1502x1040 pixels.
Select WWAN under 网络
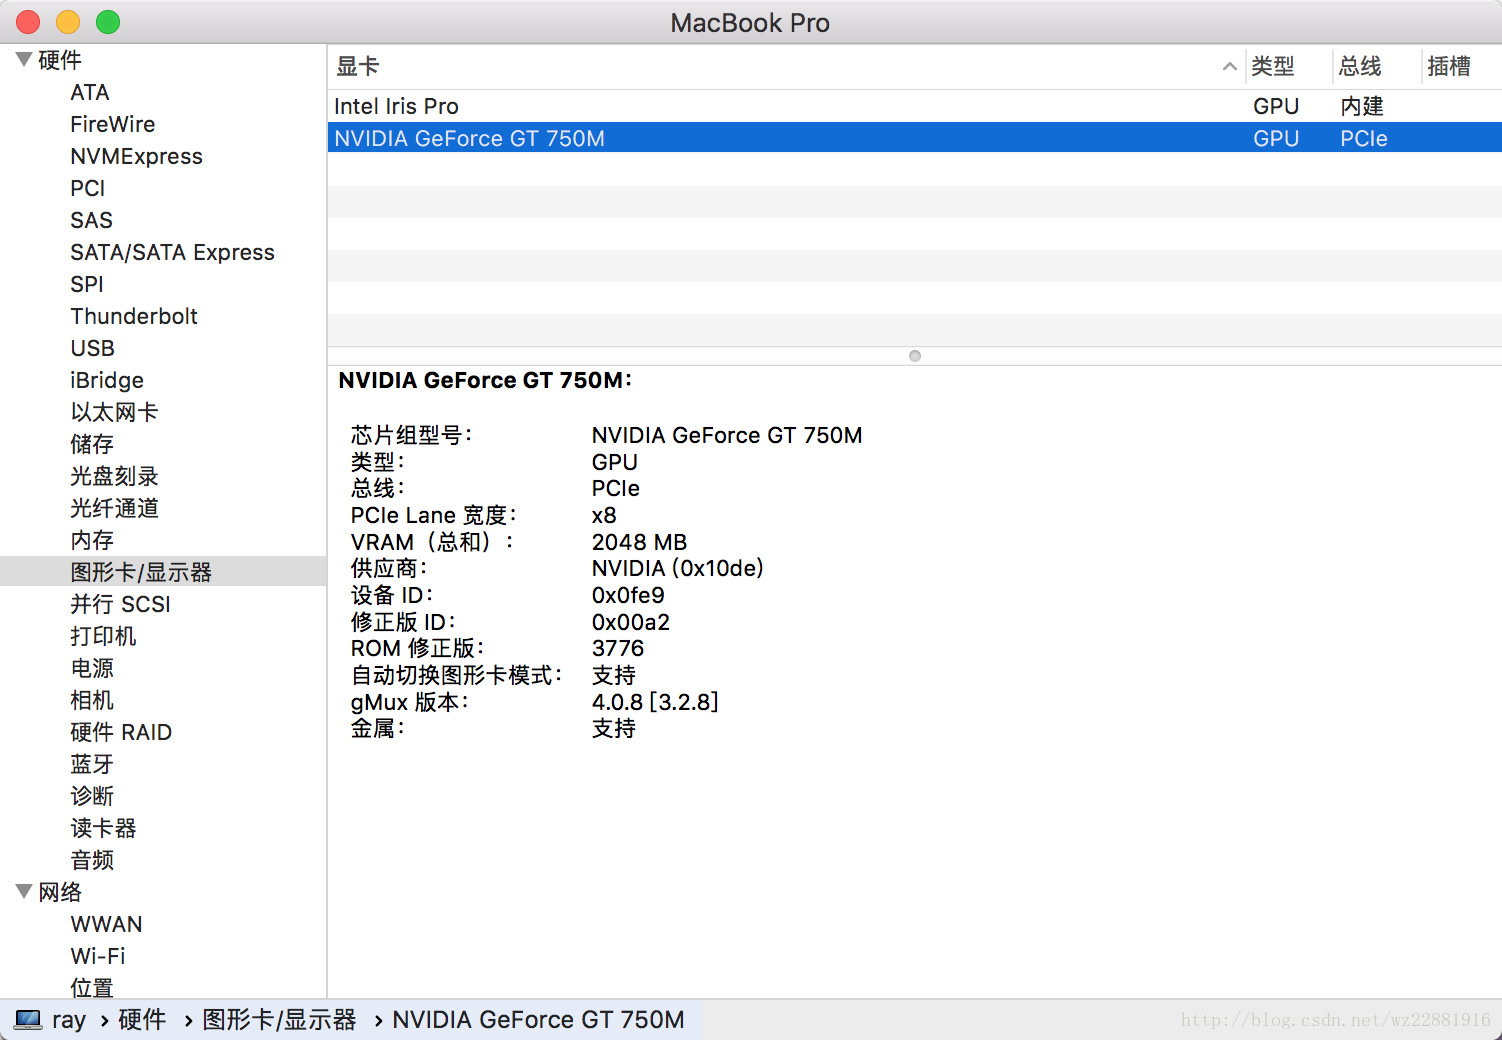106,924
